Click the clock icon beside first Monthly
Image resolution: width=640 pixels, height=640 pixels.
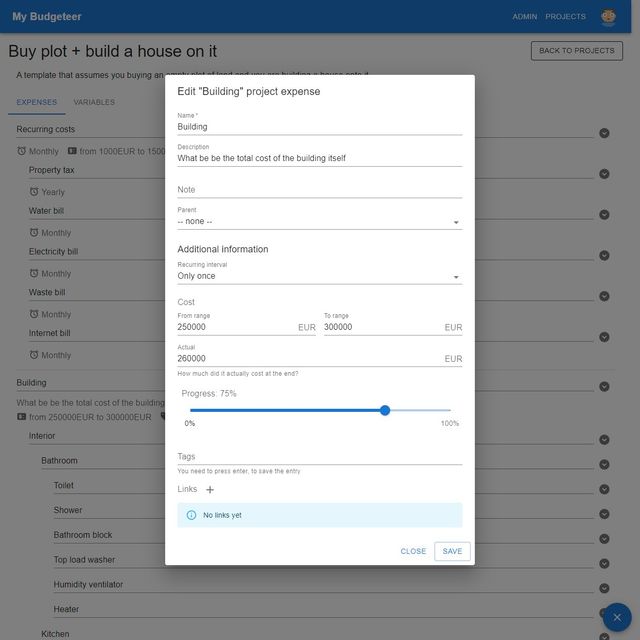pos(21,151)
